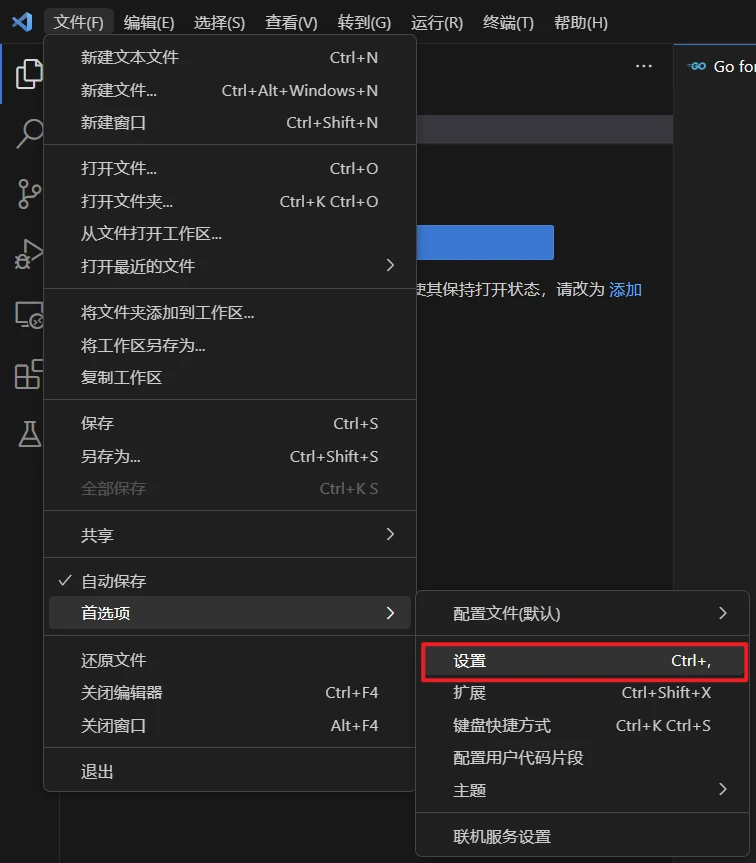The image size is (756, 863).
Task: Open the 查看(V) menu
Action: 291,23
